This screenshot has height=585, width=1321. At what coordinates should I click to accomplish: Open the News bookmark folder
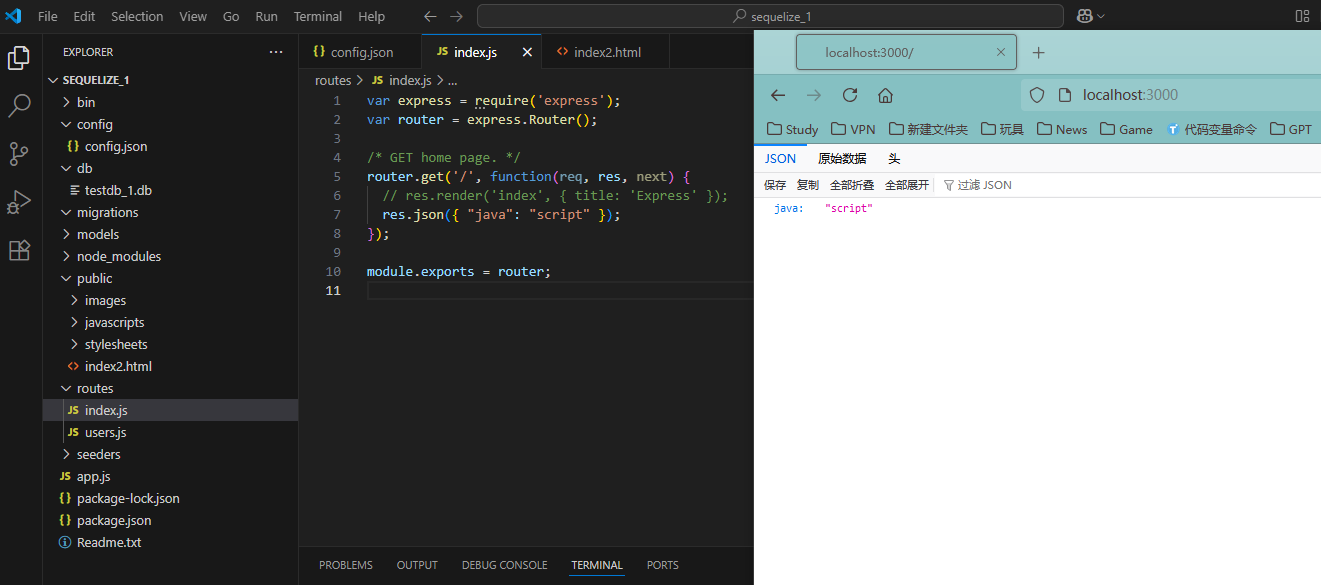coord(1062,129)
